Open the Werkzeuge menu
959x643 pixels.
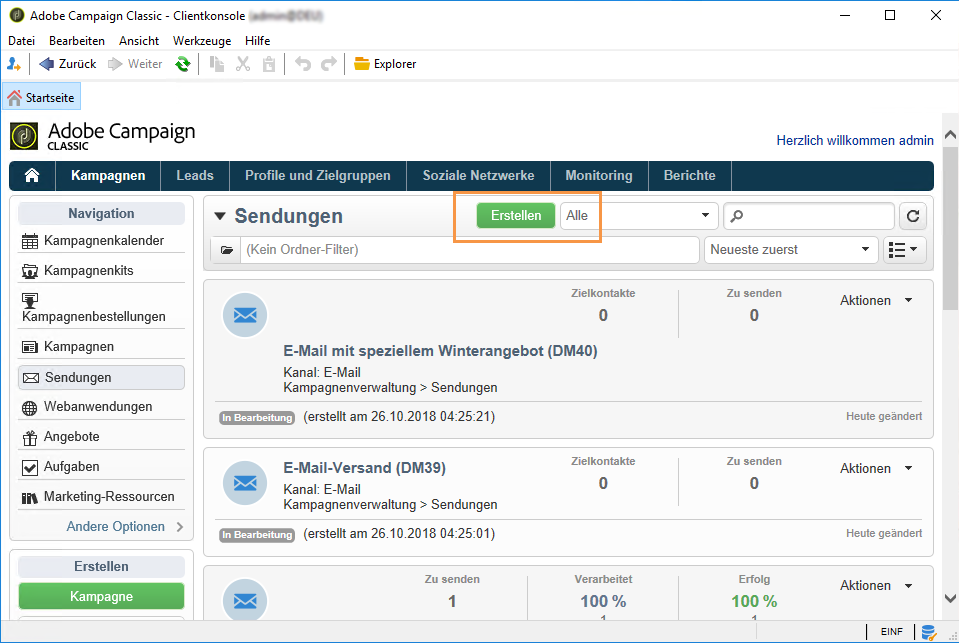[202, 40]
